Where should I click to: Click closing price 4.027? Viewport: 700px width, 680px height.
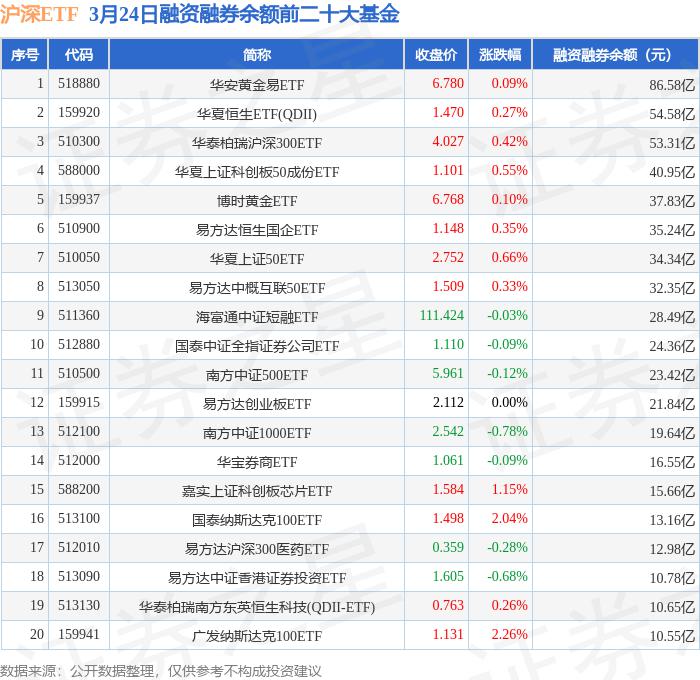pos(448,142)
